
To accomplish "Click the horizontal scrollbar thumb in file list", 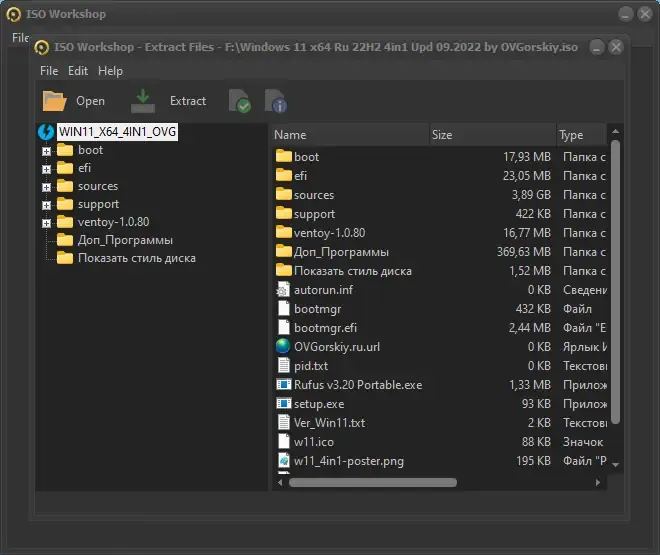I will [x=373, y=482].
